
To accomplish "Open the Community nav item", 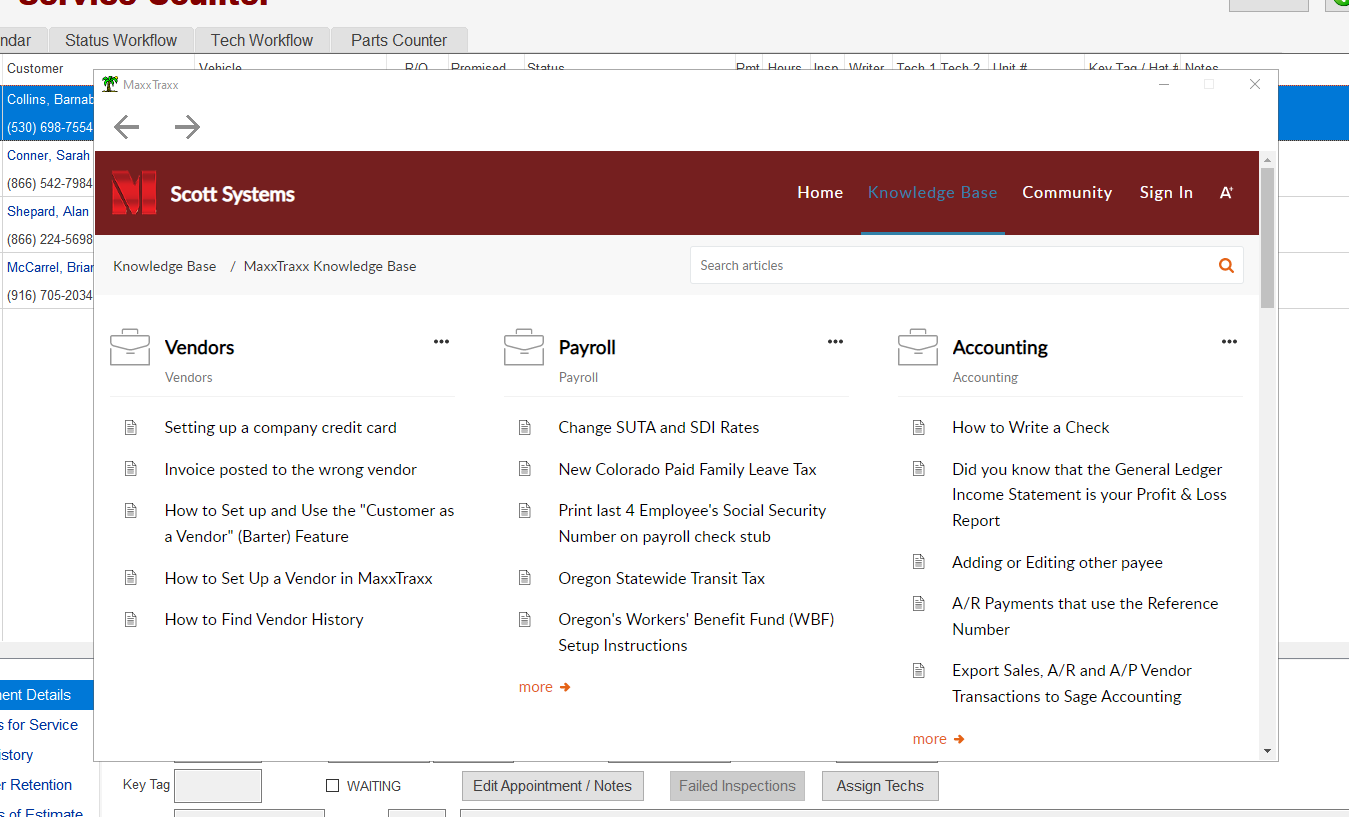I will click(1067, 192).
